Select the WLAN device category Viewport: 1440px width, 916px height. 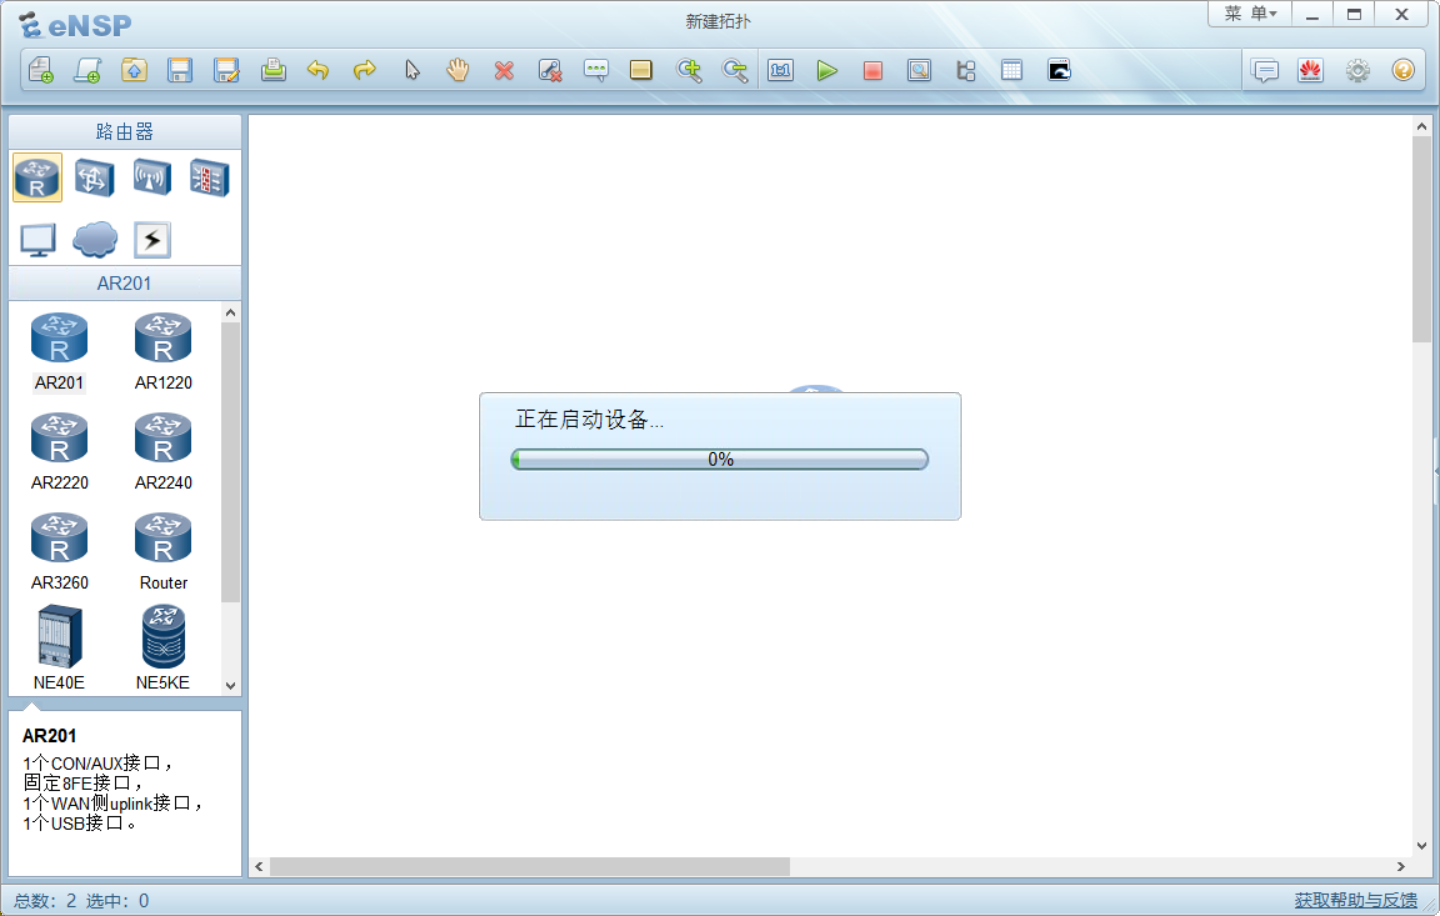[152, 177]
